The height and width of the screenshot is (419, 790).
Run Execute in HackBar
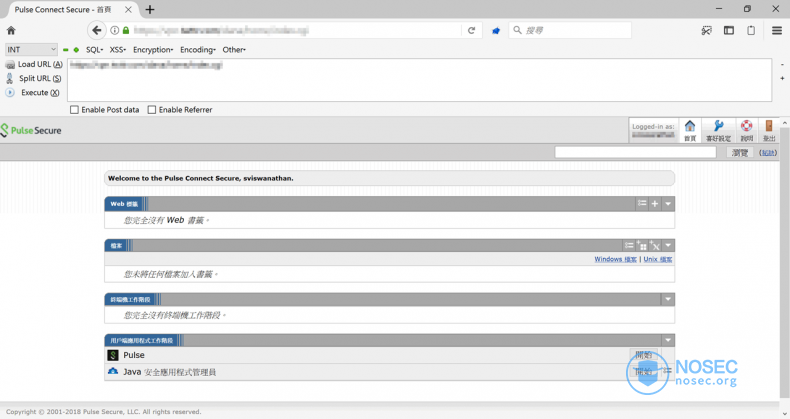33,93
